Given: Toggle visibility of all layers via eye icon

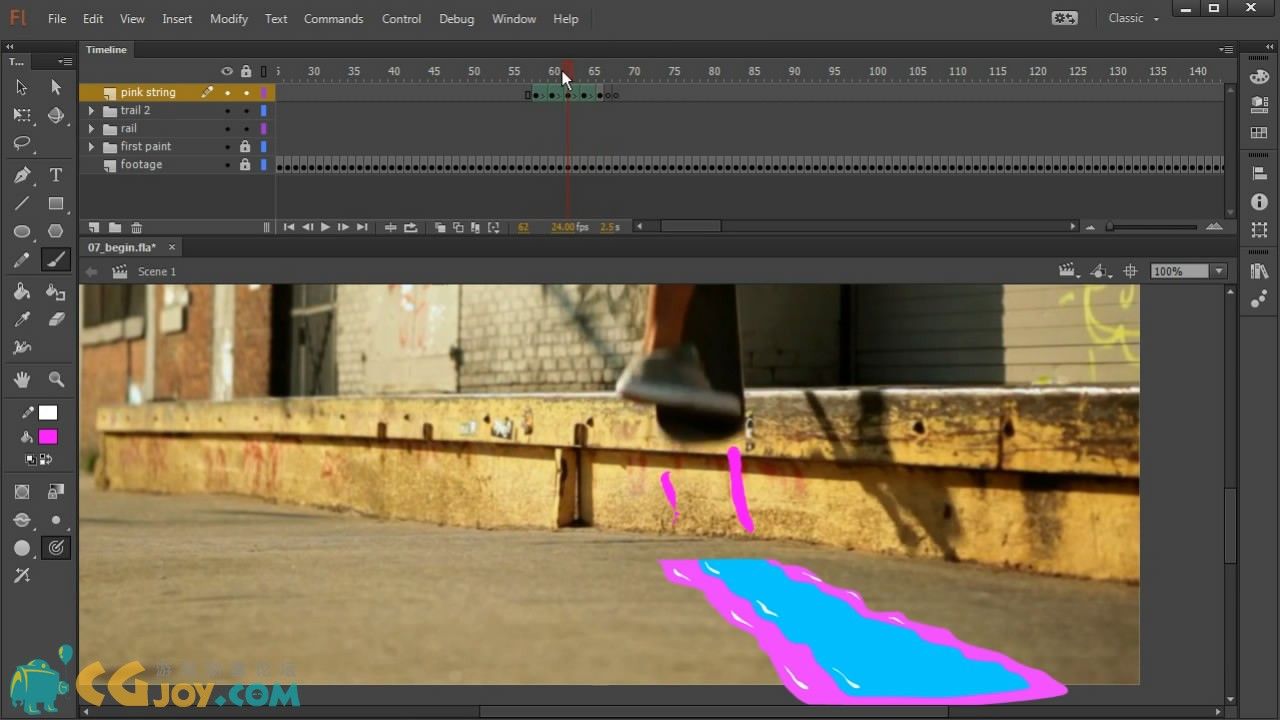Looking at the screenshot, I should tap(227, 71).
